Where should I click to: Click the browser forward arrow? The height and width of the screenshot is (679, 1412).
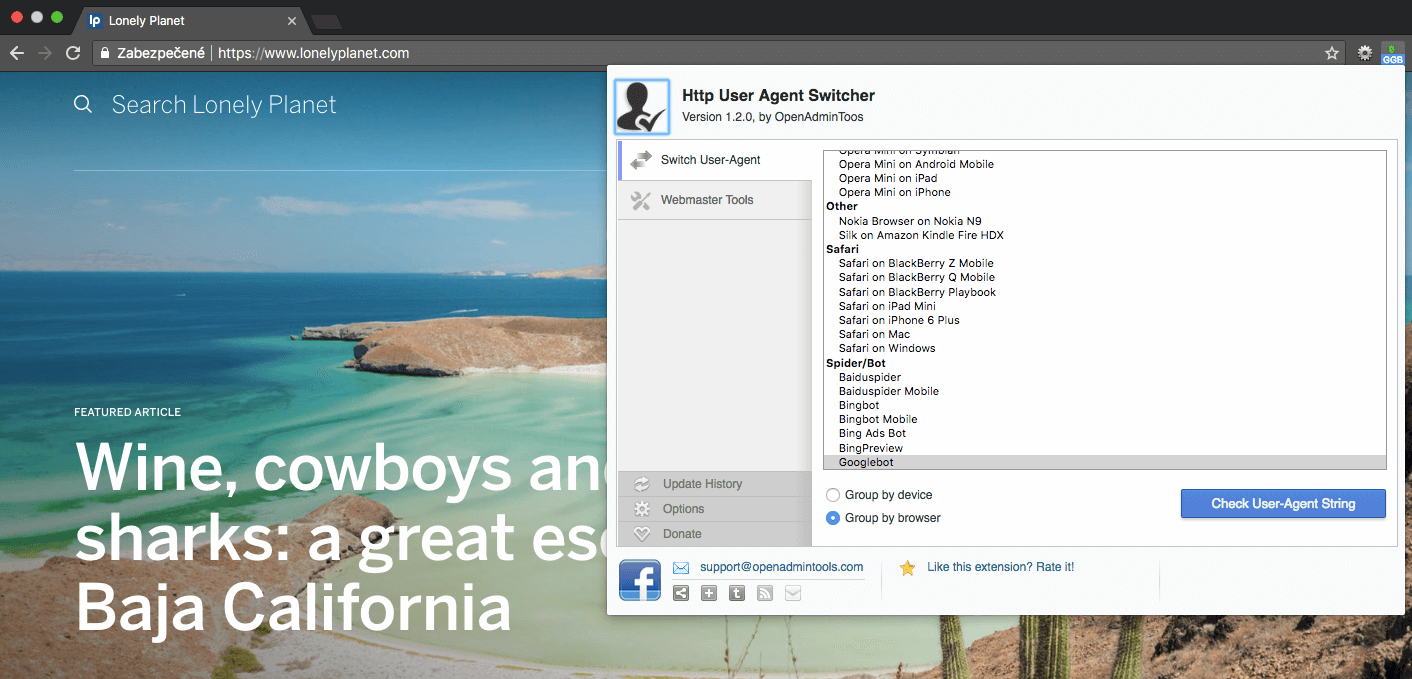point(44,53)
